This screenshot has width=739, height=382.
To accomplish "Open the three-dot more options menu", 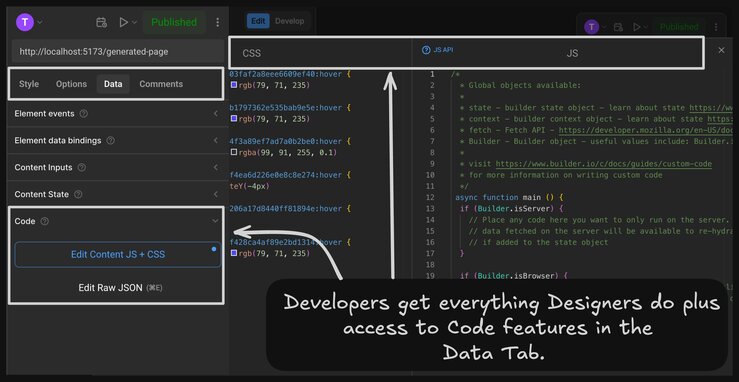I will (217, 22).
